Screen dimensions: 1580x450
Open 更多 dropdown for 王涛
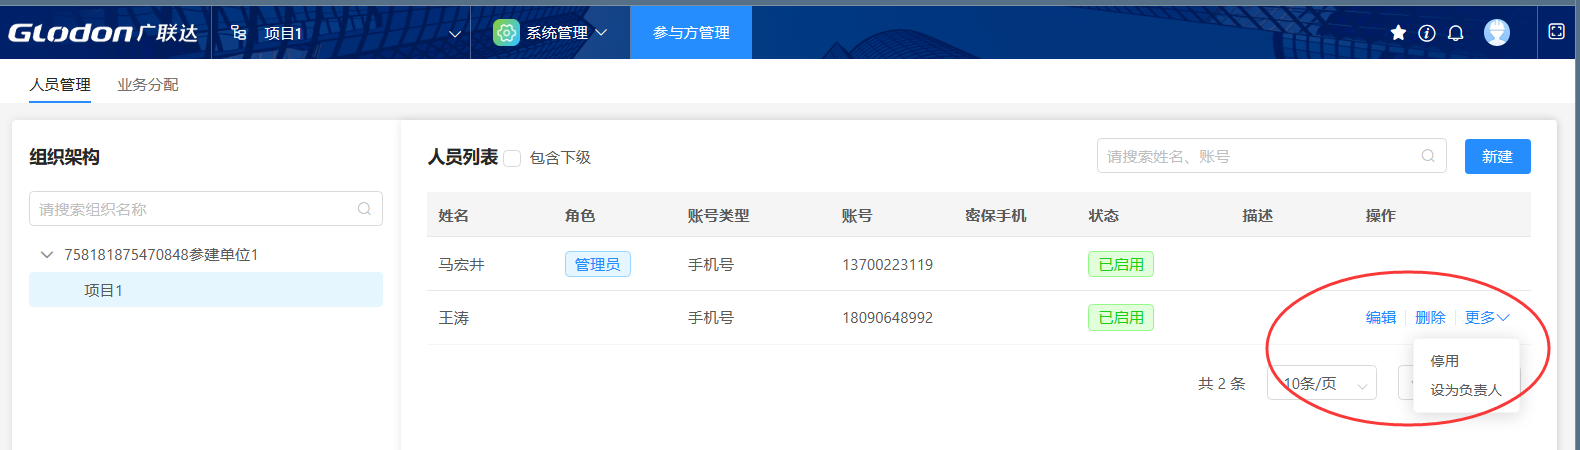[1487, 317]
